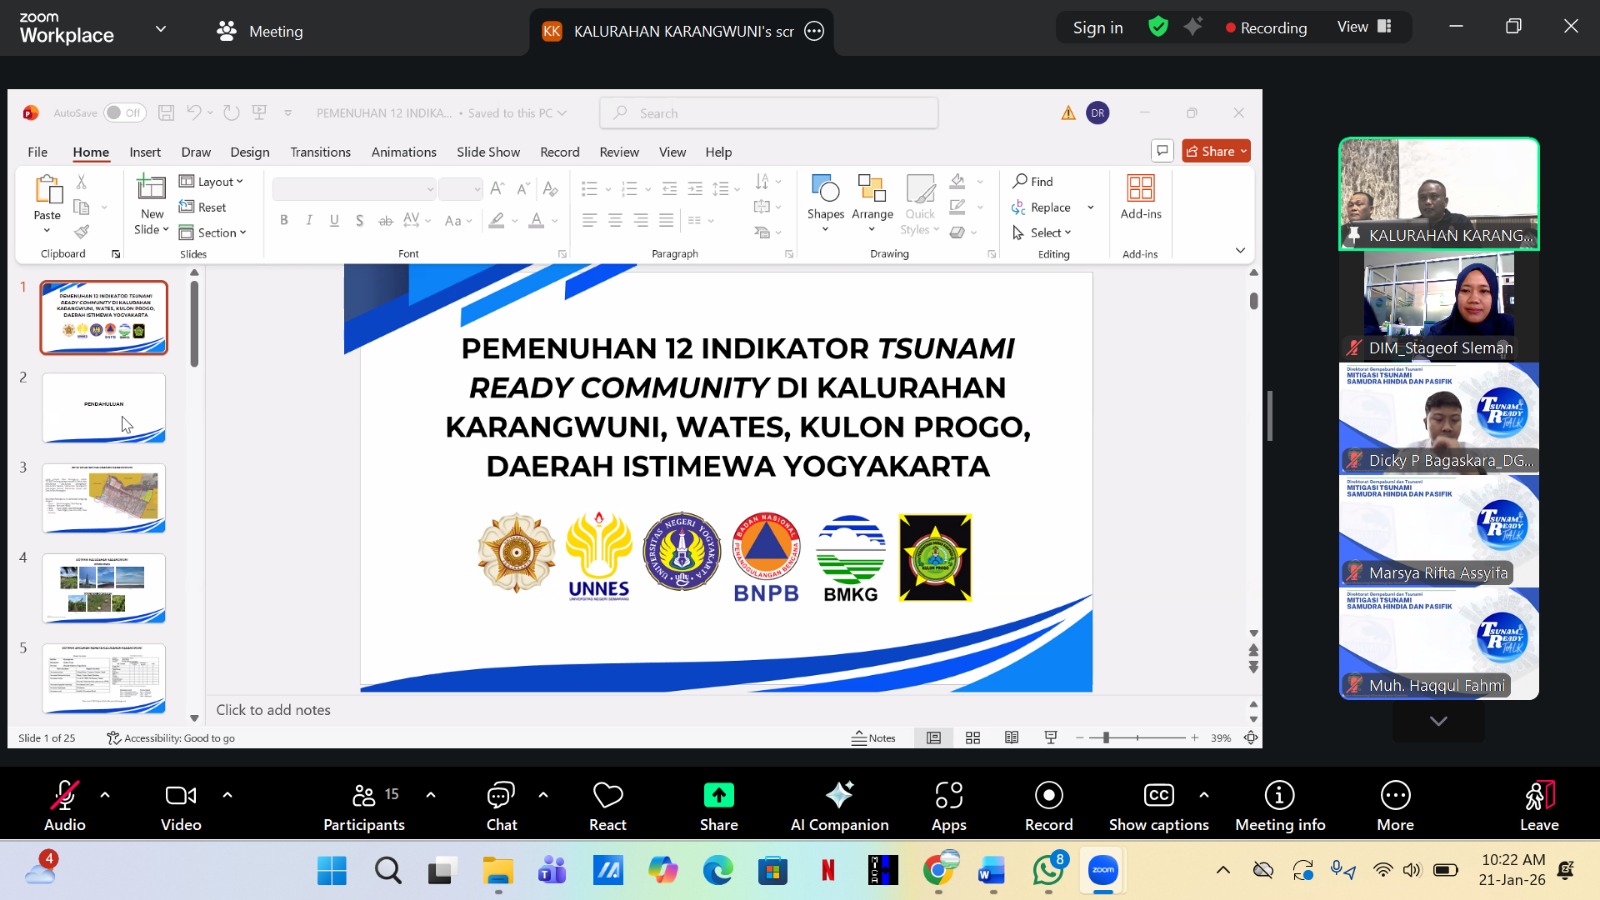Click the React heart icon

coord(608,796)
